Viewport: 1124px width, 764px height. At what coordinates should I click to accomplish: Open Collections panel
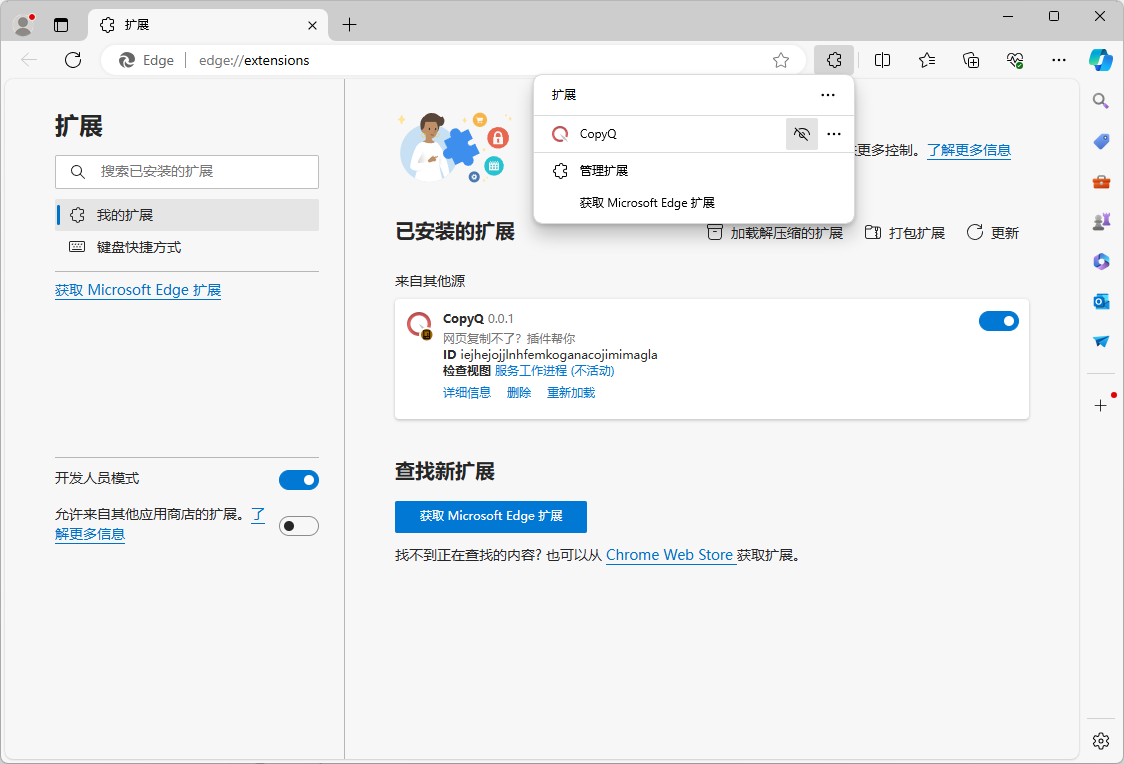click(x=971, y=60)
